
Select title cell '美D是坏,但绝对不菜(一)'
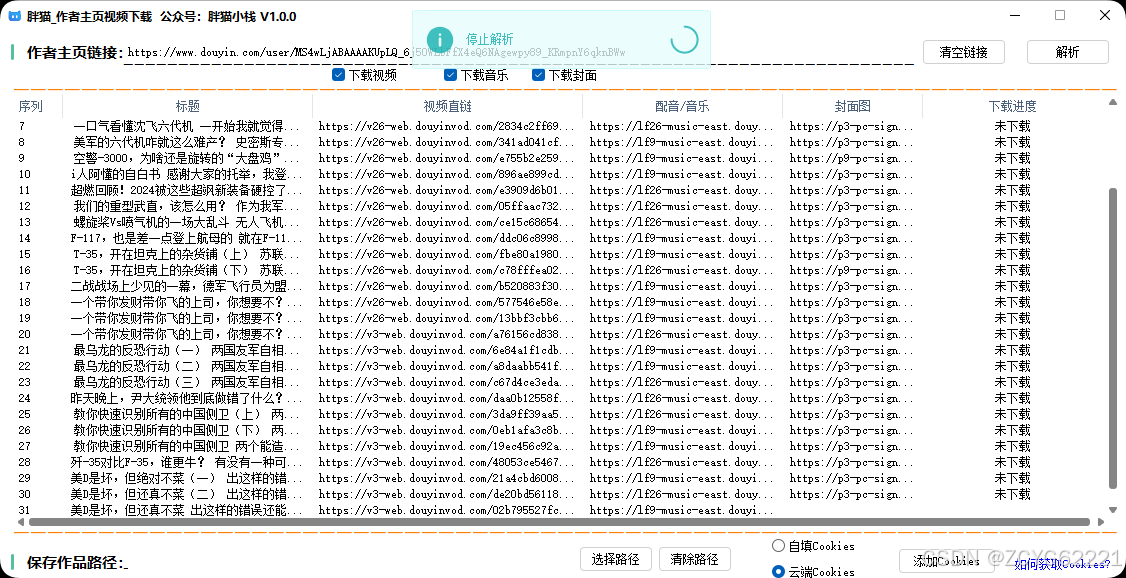187,478
